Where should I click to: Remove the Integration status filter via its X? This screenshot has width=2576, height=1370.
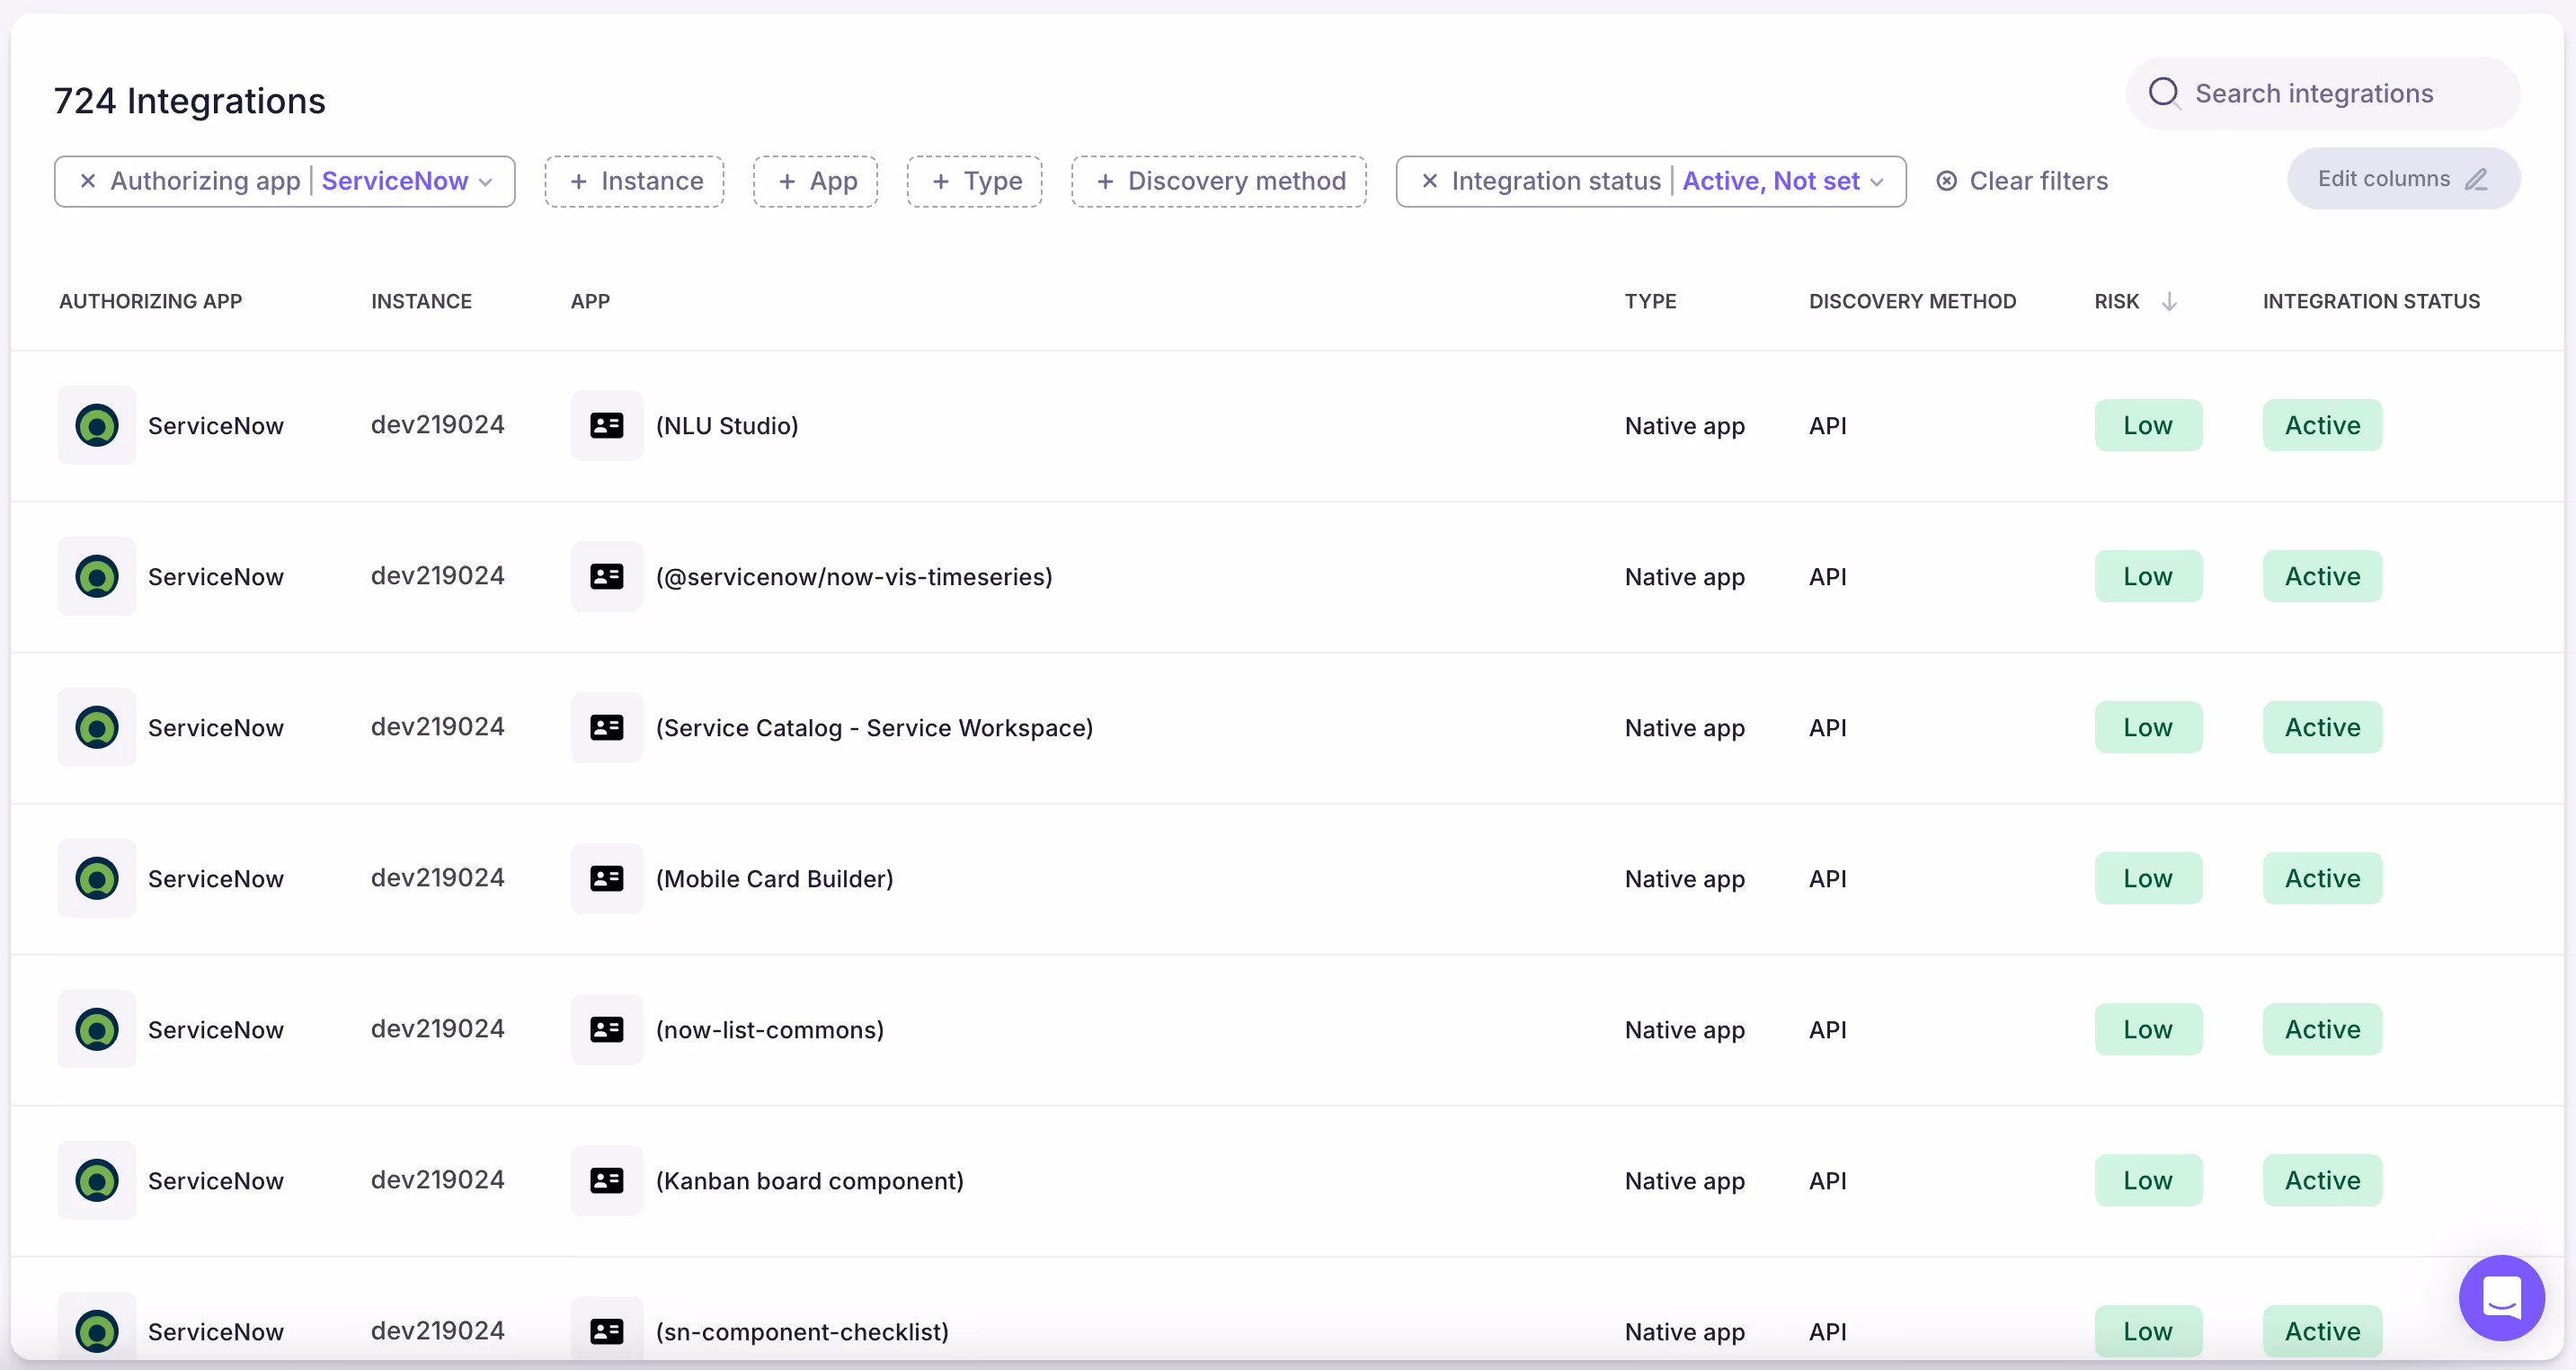[x=1429, y=181]
